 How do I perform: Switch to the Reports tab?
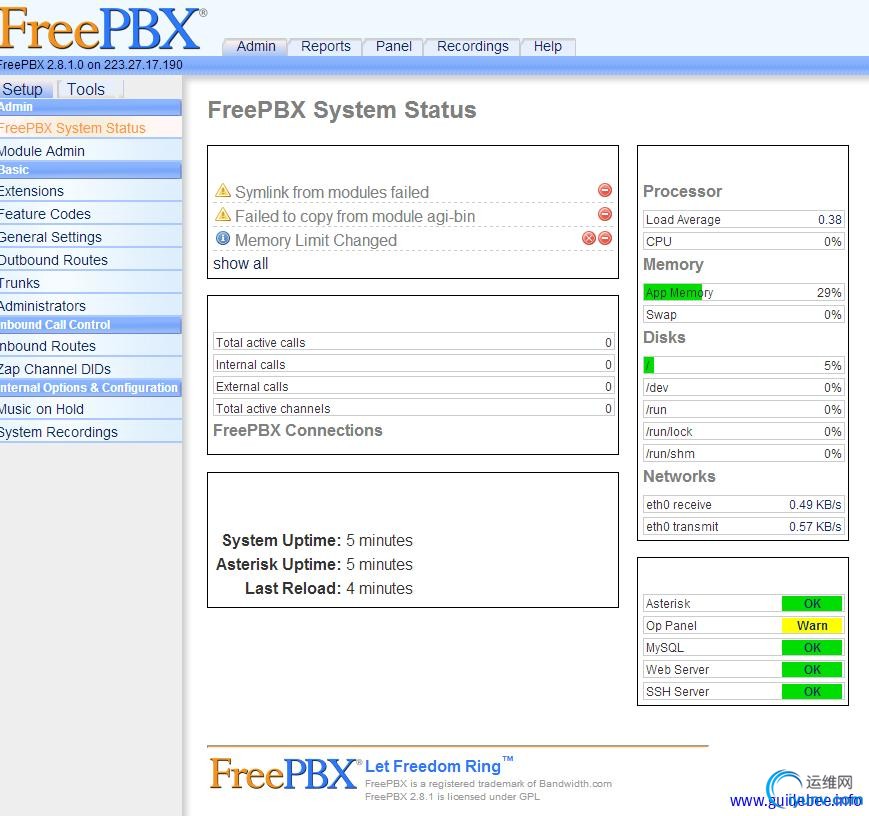[x=325, y=47]
